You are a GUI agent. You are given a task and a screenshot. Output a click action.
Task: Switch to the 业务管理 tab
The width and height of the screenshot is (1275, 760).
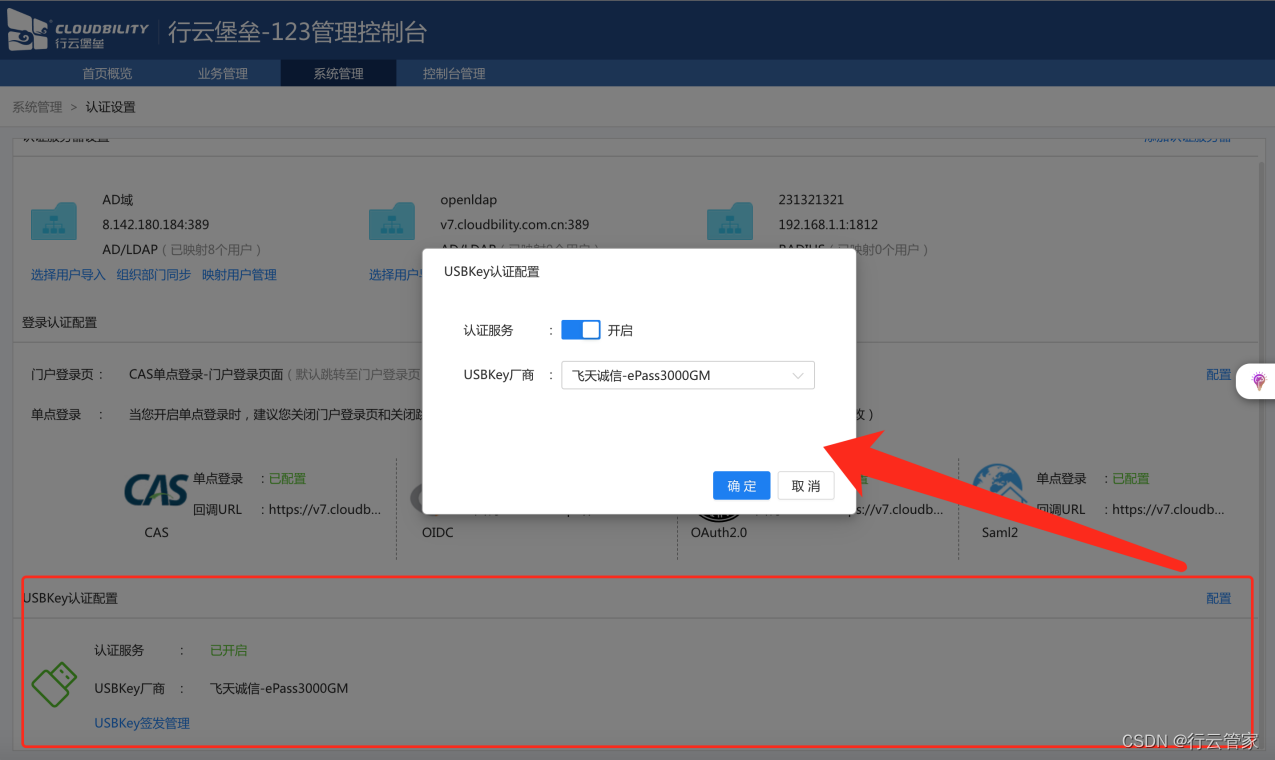pyautogui.click(x=223, y=73)
